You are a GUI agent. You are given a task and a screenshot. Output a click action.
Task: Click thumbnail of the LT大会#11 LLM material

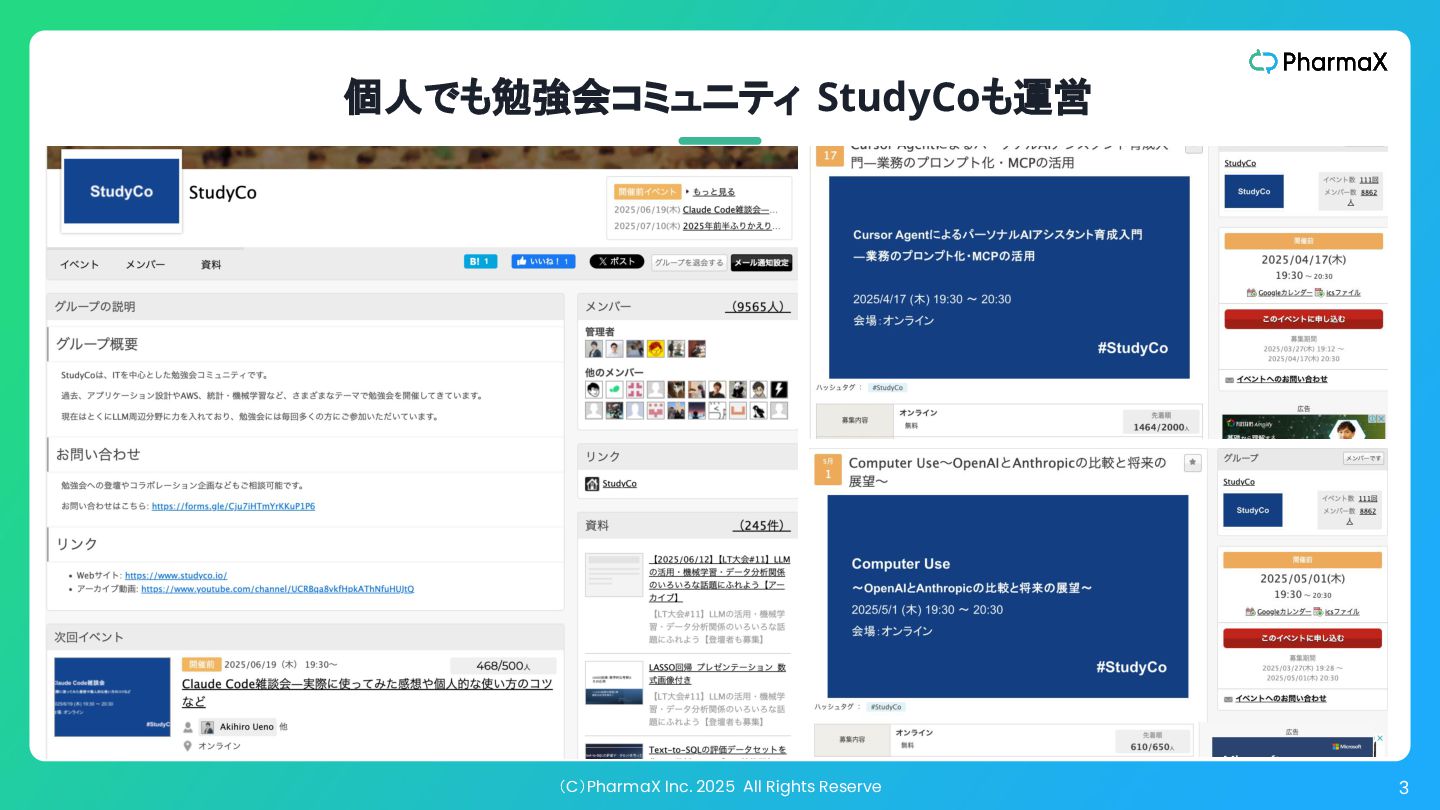[x=614, y=574]
